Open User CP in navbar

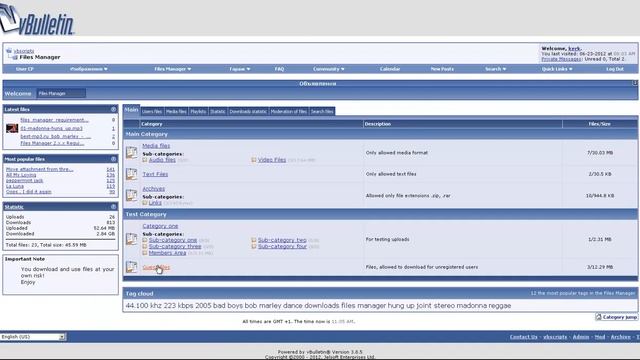coord(24,69)
